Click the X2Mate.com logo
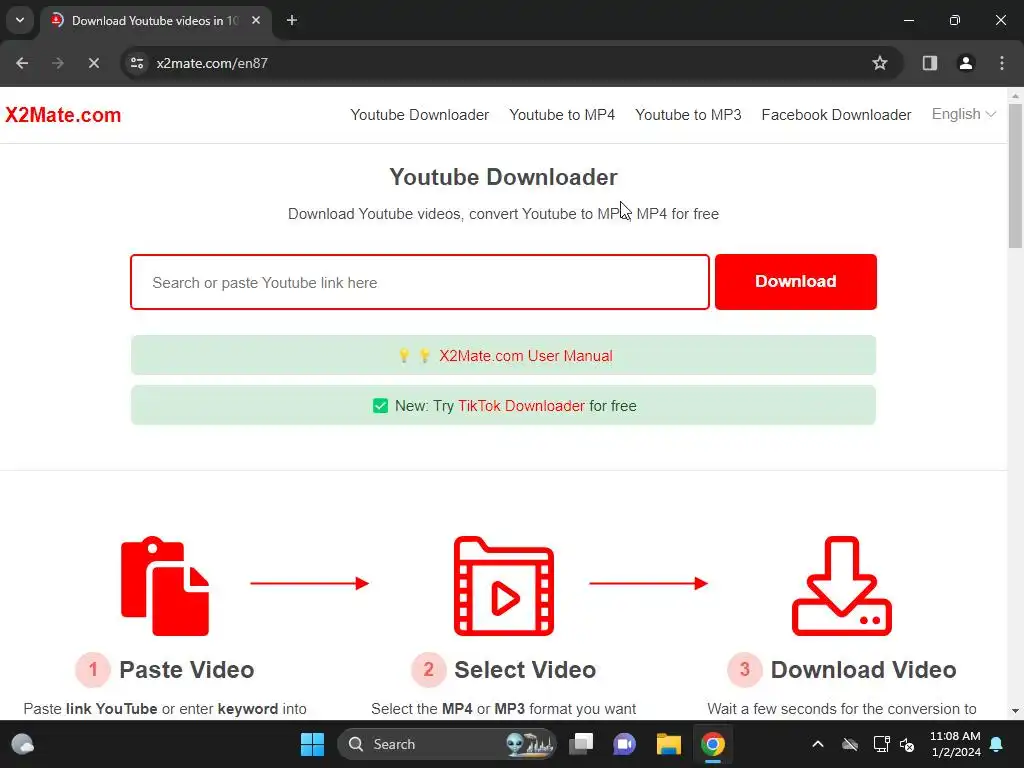 pyautogui.click(x=63, y=115)
